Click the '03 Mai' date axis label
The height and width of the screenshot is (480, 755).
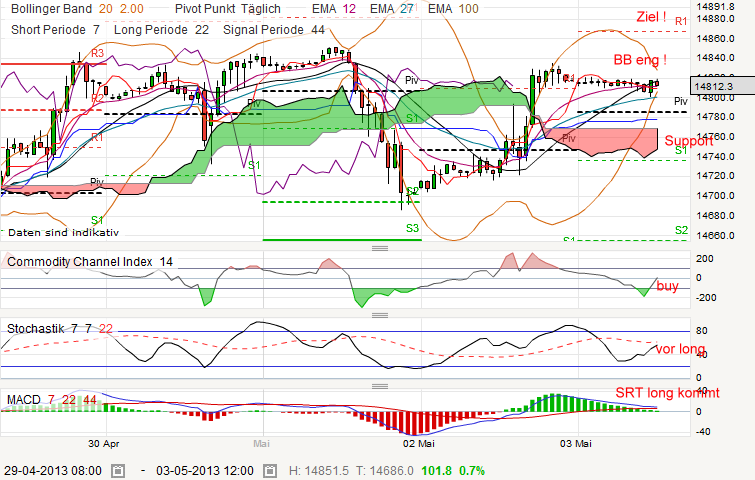click(x=576, y=443)
